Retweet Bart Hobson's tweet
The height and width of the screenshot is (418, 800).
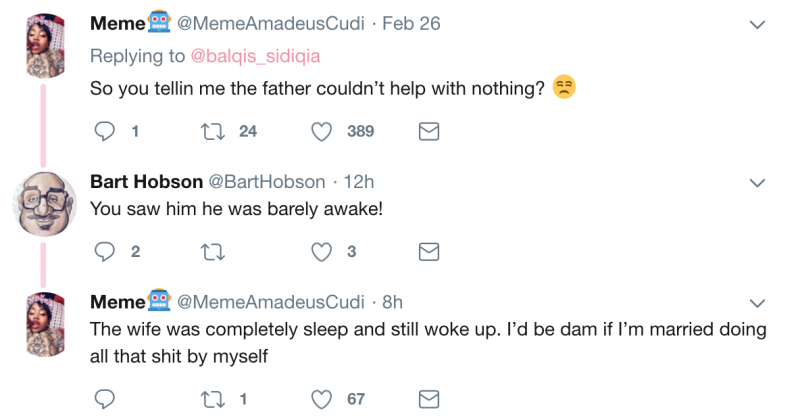pyautogui.click(x=213, y=252)
